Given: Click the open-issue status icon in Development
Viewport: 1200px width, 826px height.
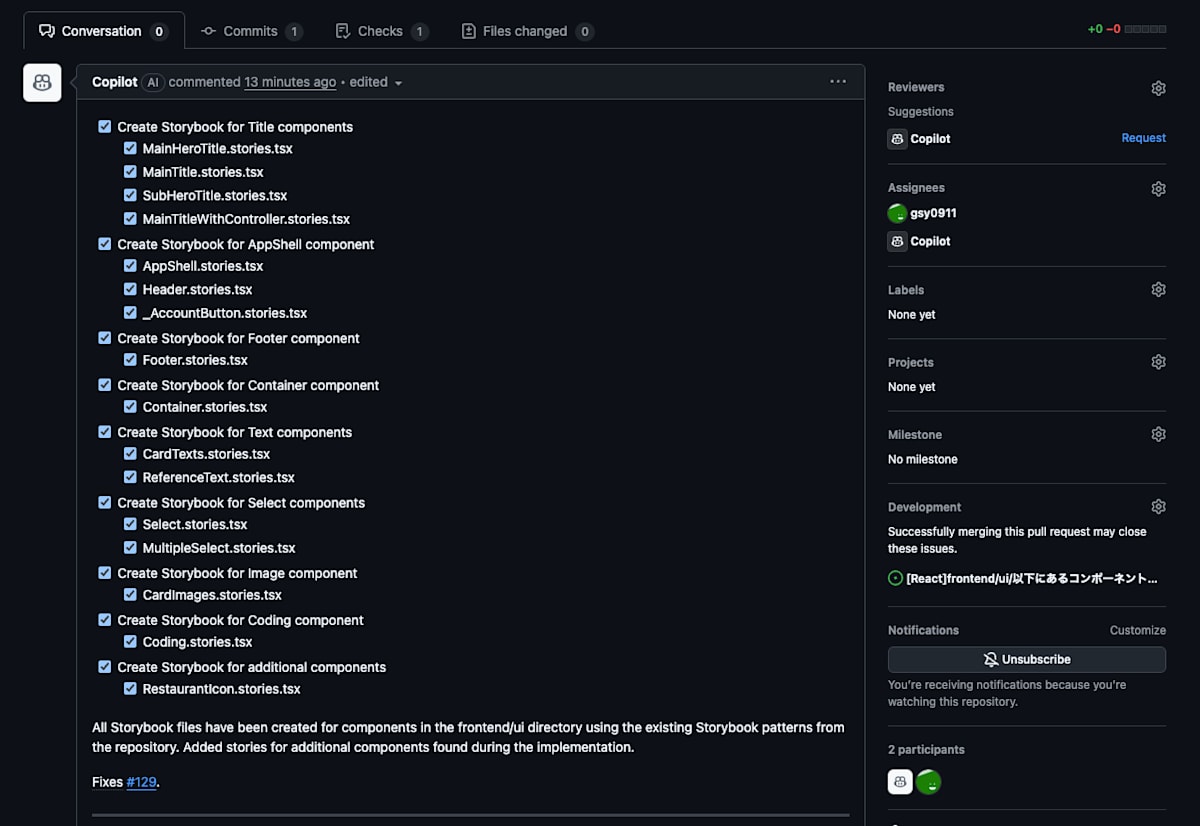Looking at the screenshot, I should point(895,578).
